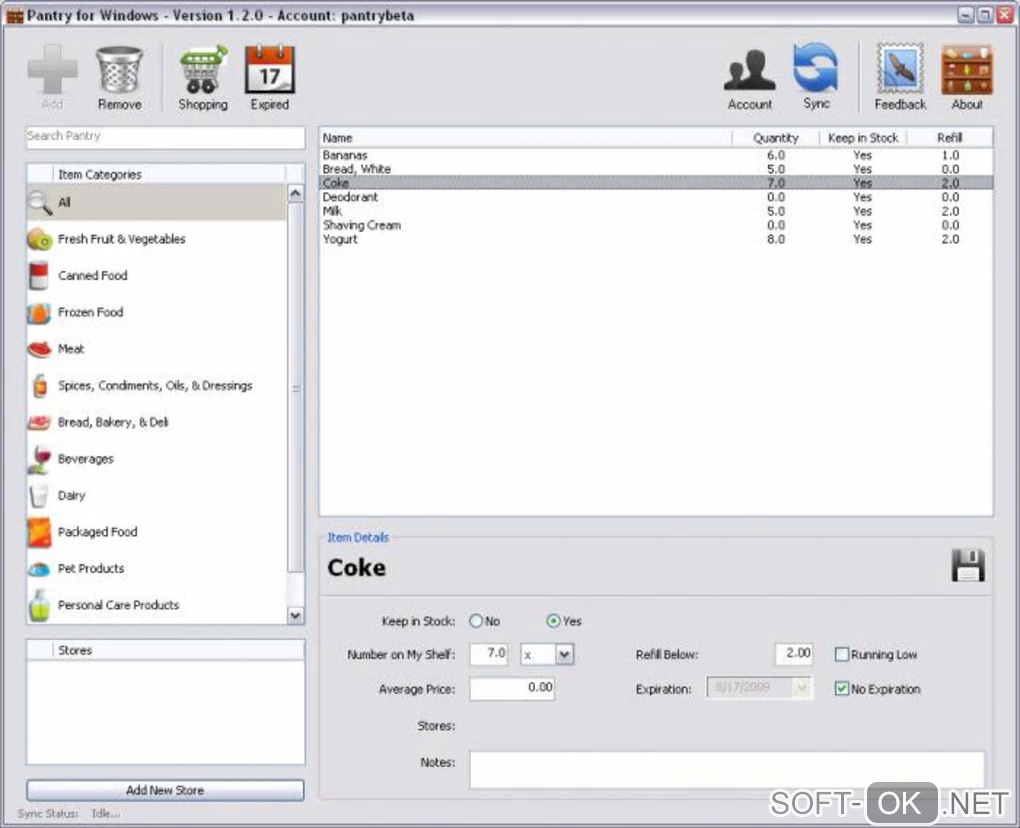Click the Item Categories header
1020x828 pixels.
tap(169, 174)
